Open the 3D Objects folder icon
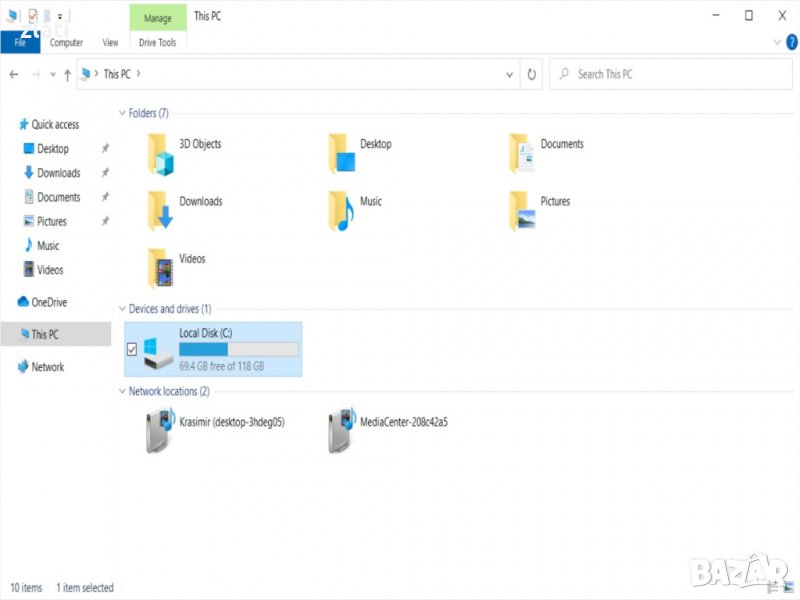Image resolution: width=800 pixels, height=600 pixels. 161,155
